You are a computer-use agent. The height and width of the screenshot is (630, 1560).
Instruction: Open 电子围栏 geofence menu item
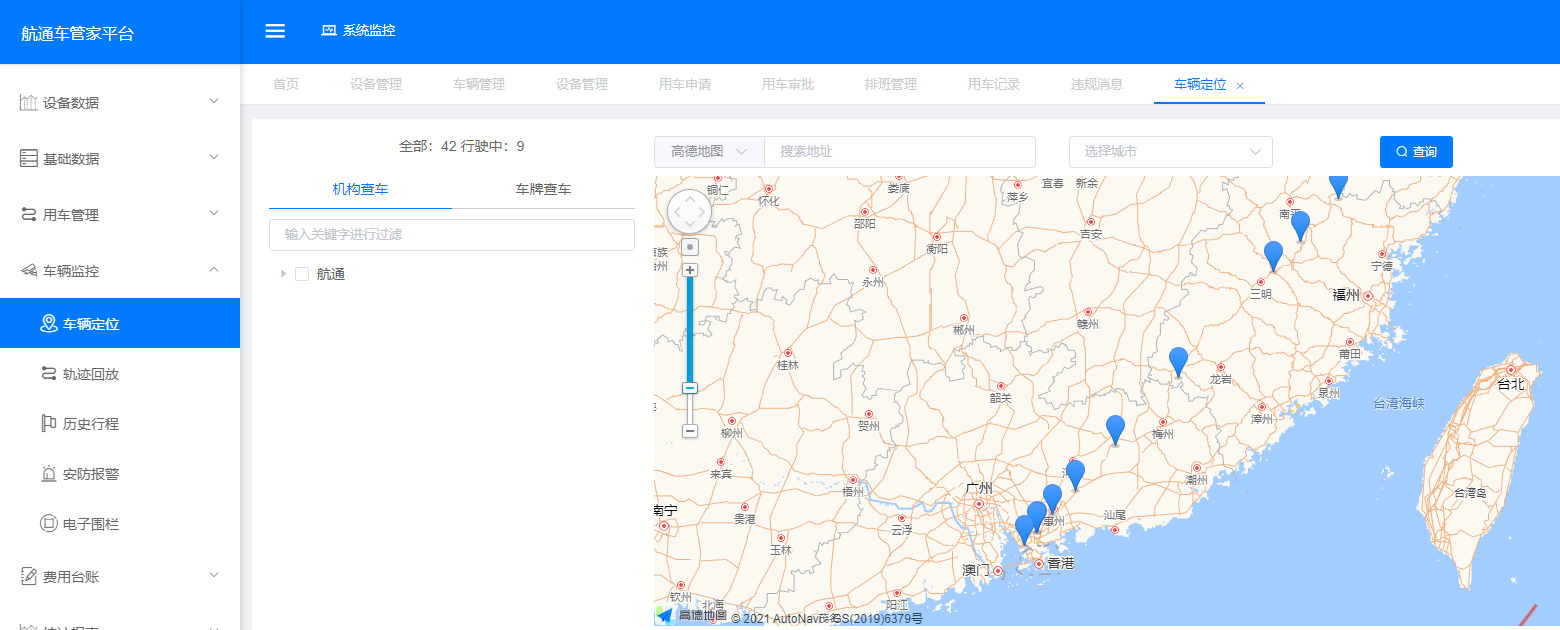coord(90,524)
